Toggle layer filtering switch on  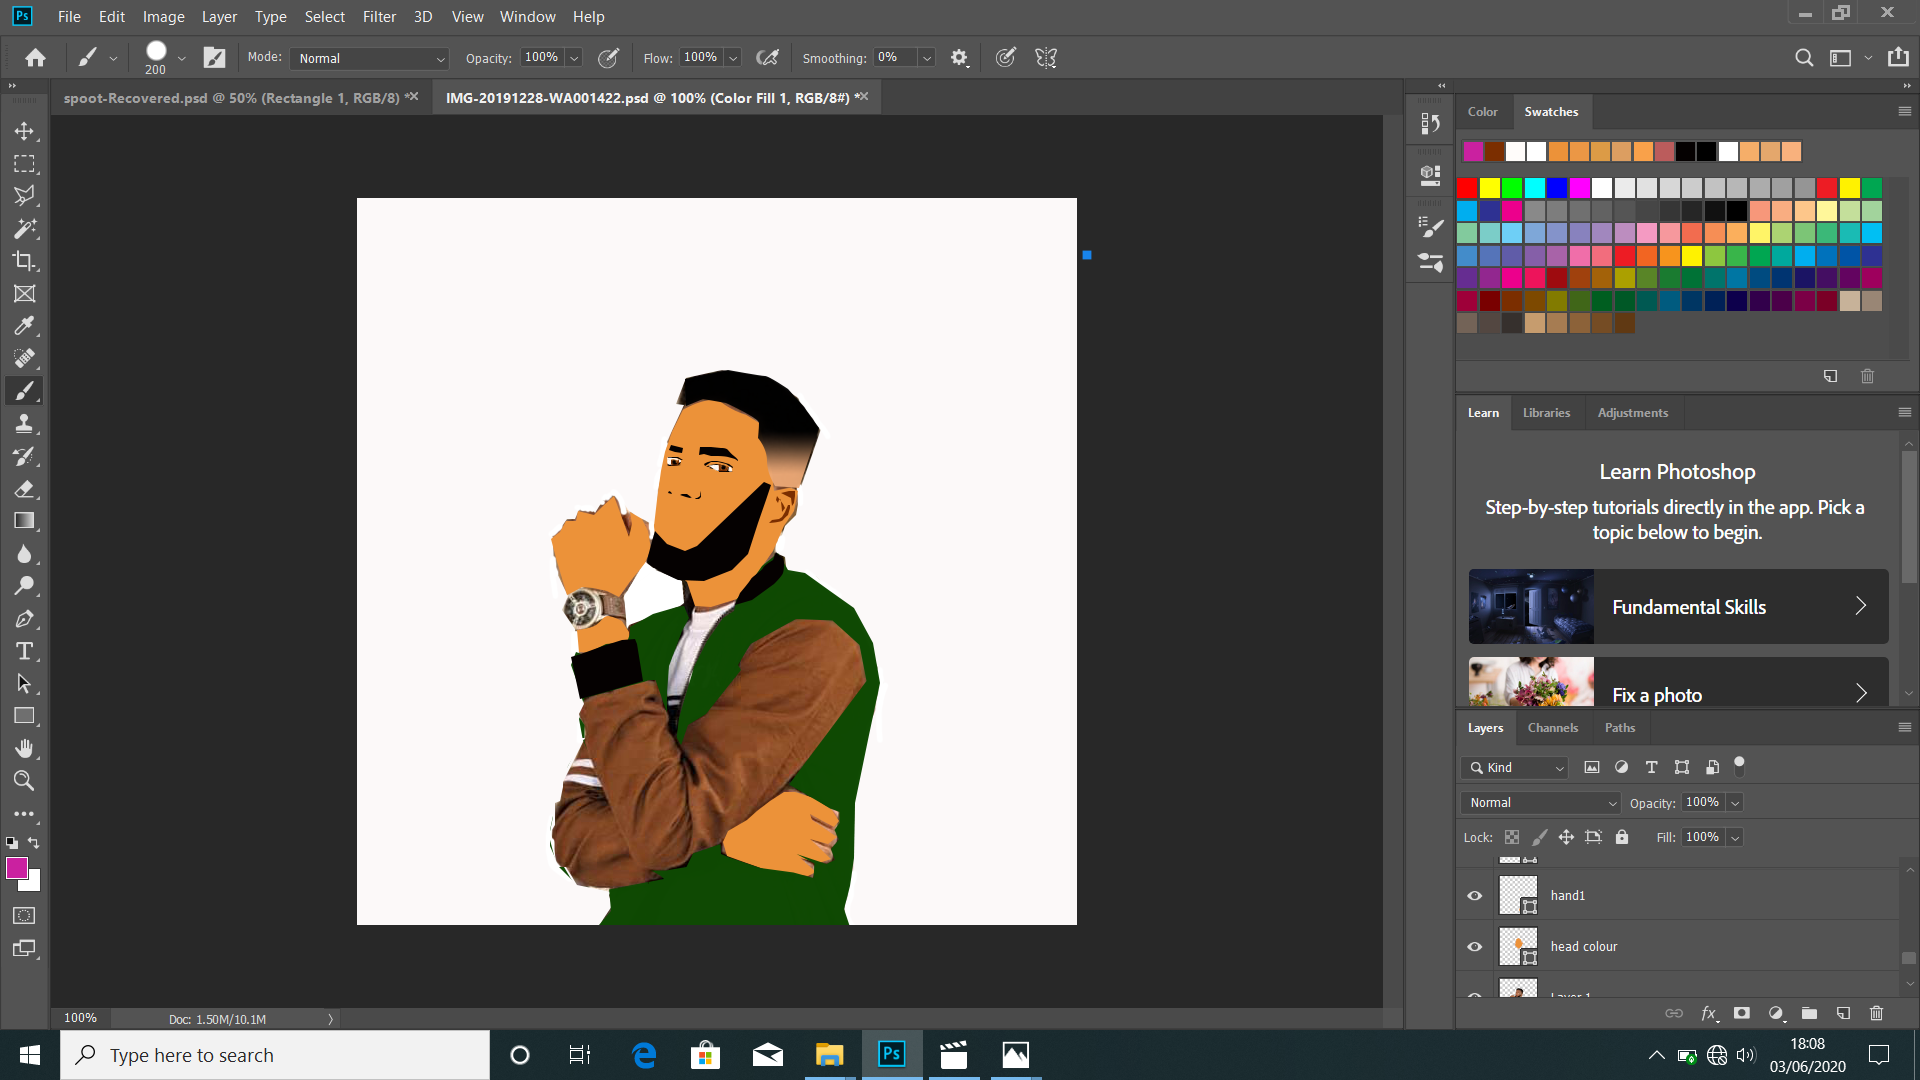coord(1739,767)
